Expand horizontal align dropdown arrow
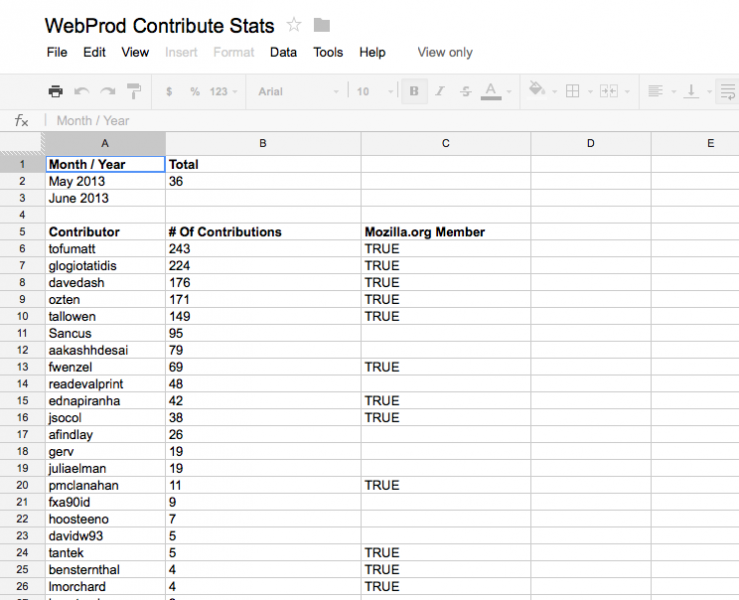The height and width of the screenshot is (600, 739). tap(673, 91)
